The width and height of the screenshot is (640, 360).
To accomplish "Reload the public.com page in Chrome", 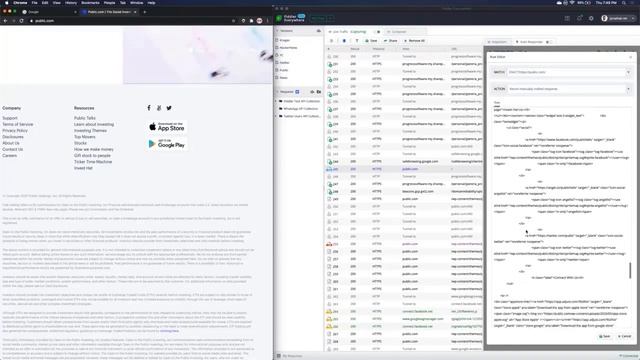I will click(x=21, y=20).
